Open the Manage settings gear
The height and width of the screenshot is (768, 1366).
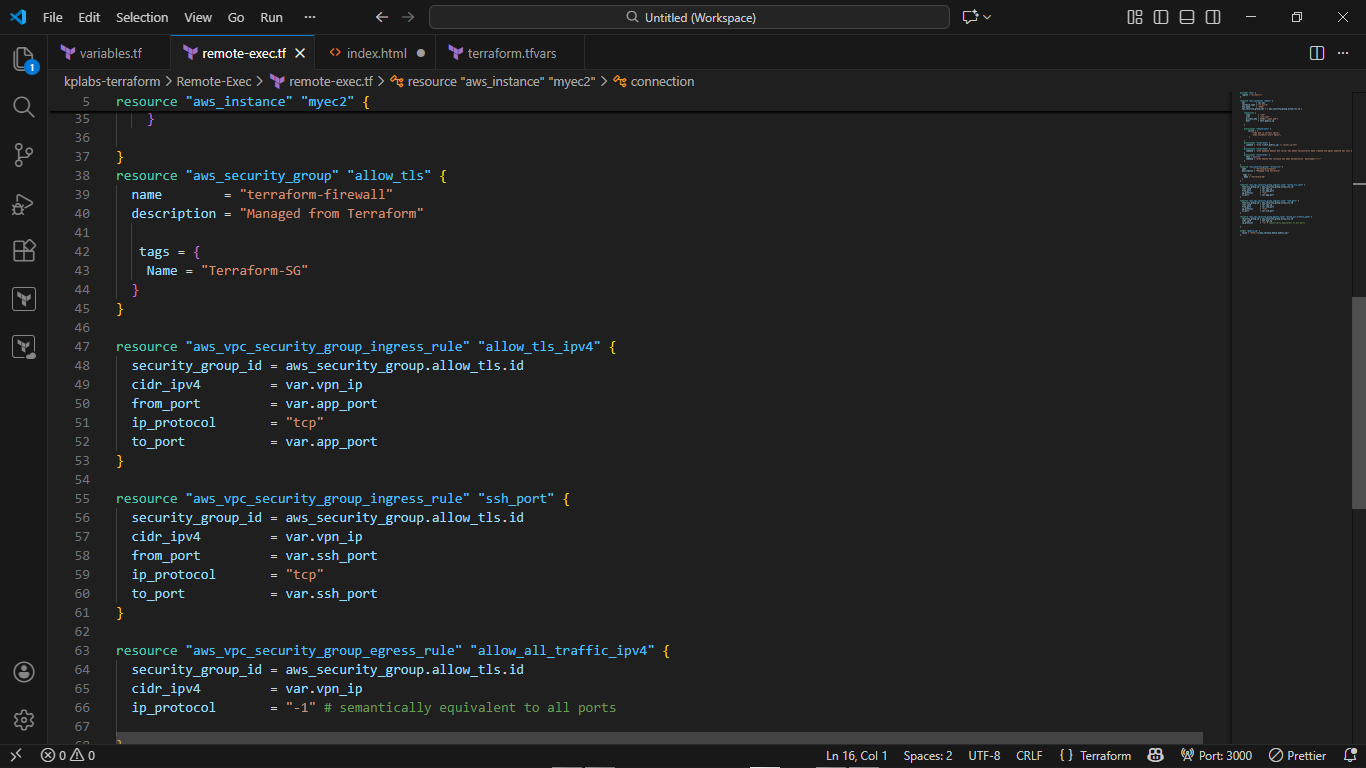[24, 719]
